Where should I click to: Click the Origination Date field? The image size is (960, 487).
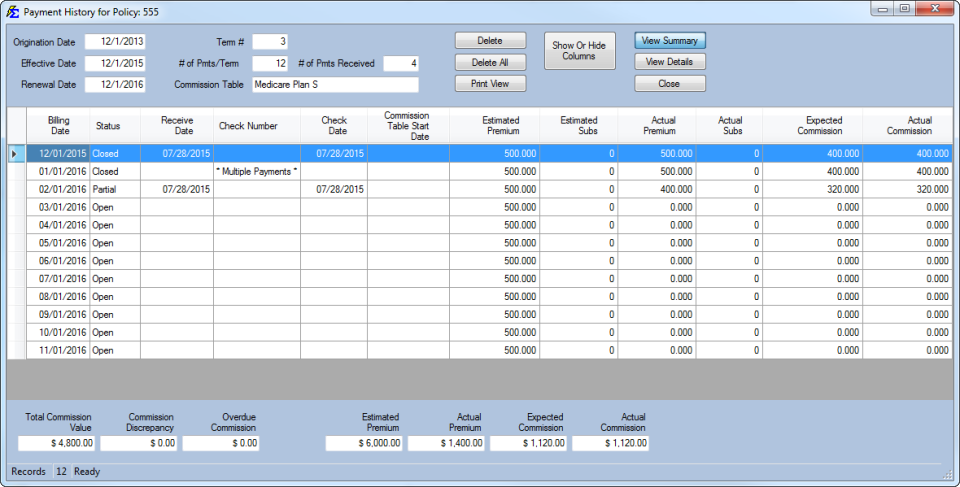click(x=115, y=42)
